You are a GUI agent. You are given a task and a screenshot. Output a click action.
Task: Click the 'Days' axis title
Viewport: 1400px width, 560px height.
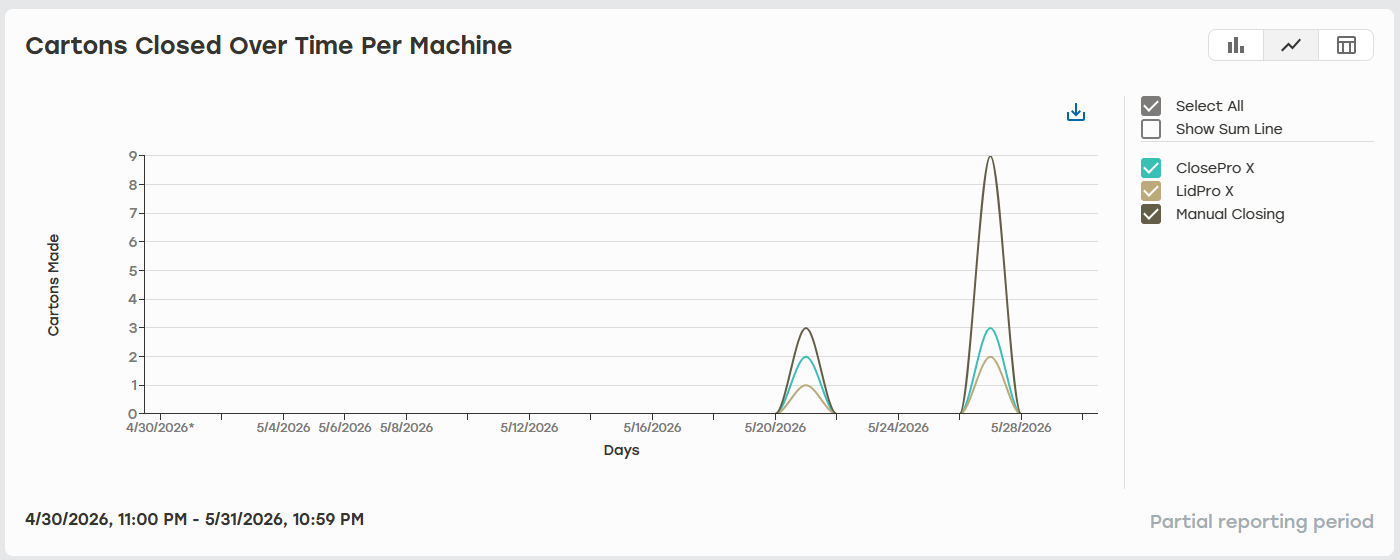coord(621,450)
